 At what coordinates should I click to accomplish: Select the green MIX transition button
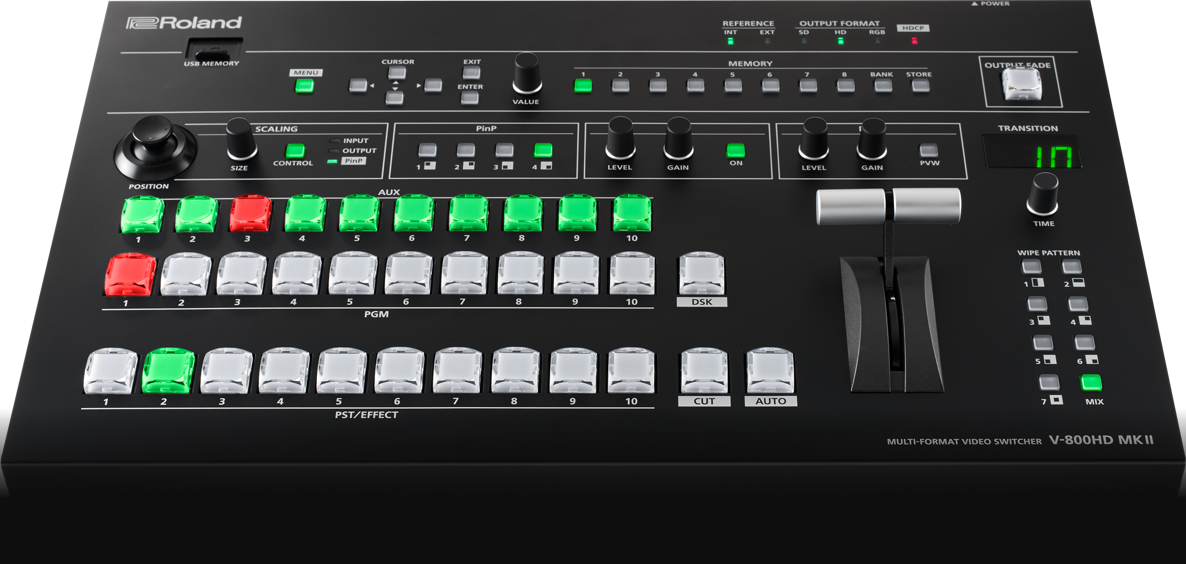(1091, 382)
